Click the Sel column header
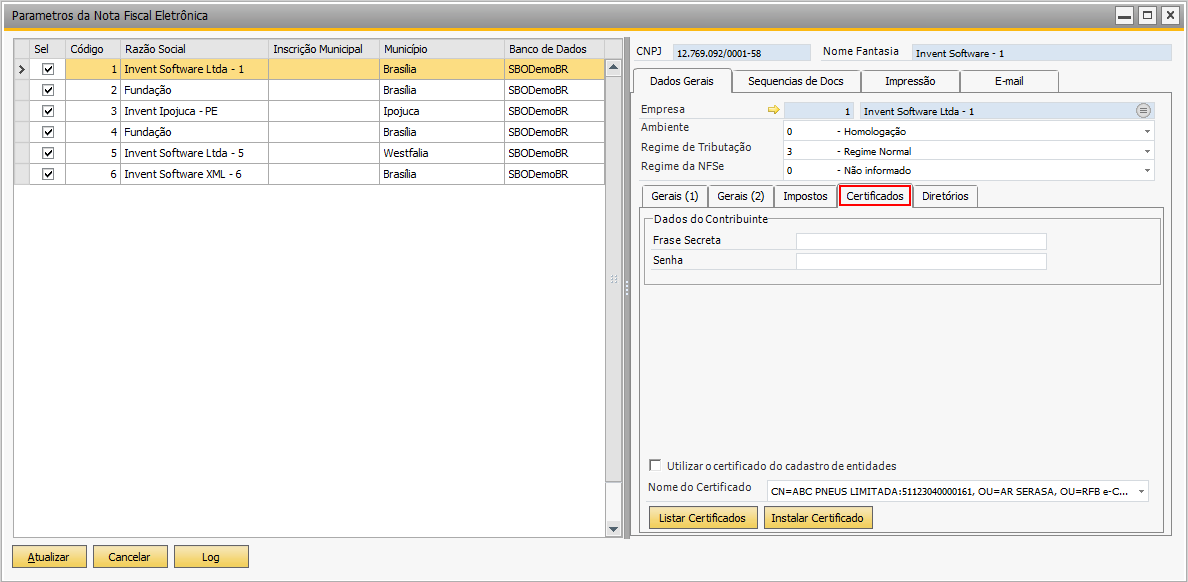This screenshot has height=582, width=1188. pyautogui.click(x=48, y=48)
